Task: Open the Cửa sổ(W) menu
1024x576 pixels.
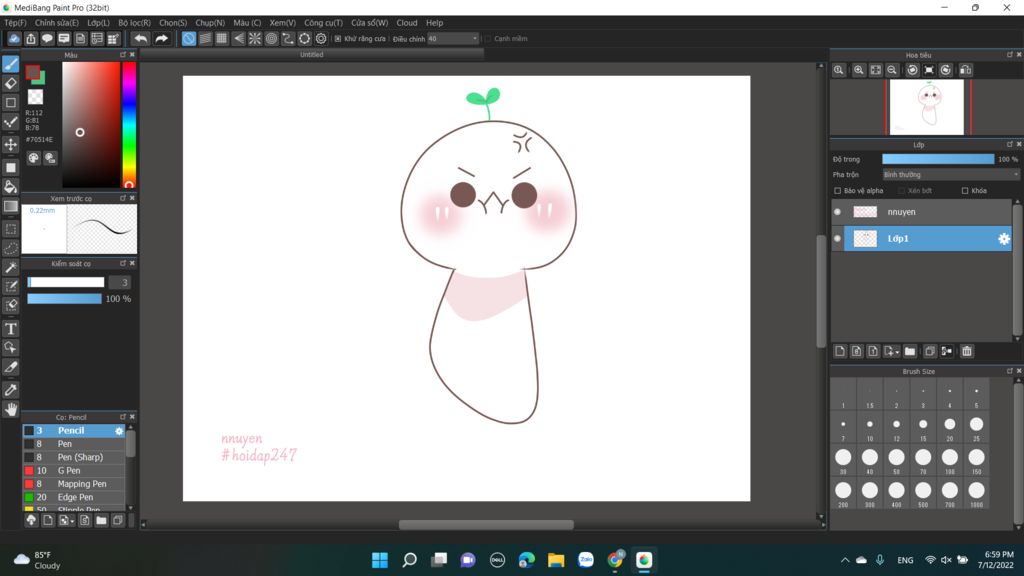Action: point(370,22)
